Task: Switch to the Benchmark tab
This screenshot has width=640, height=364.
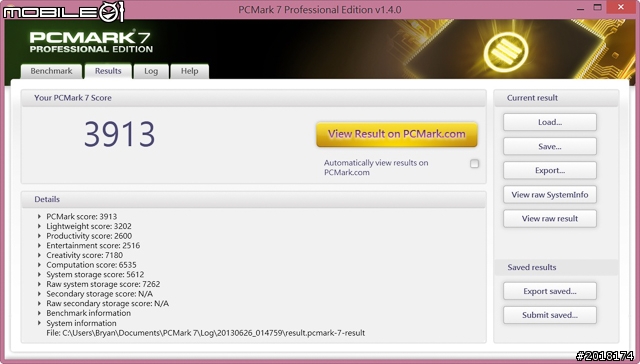Action: 51,71
